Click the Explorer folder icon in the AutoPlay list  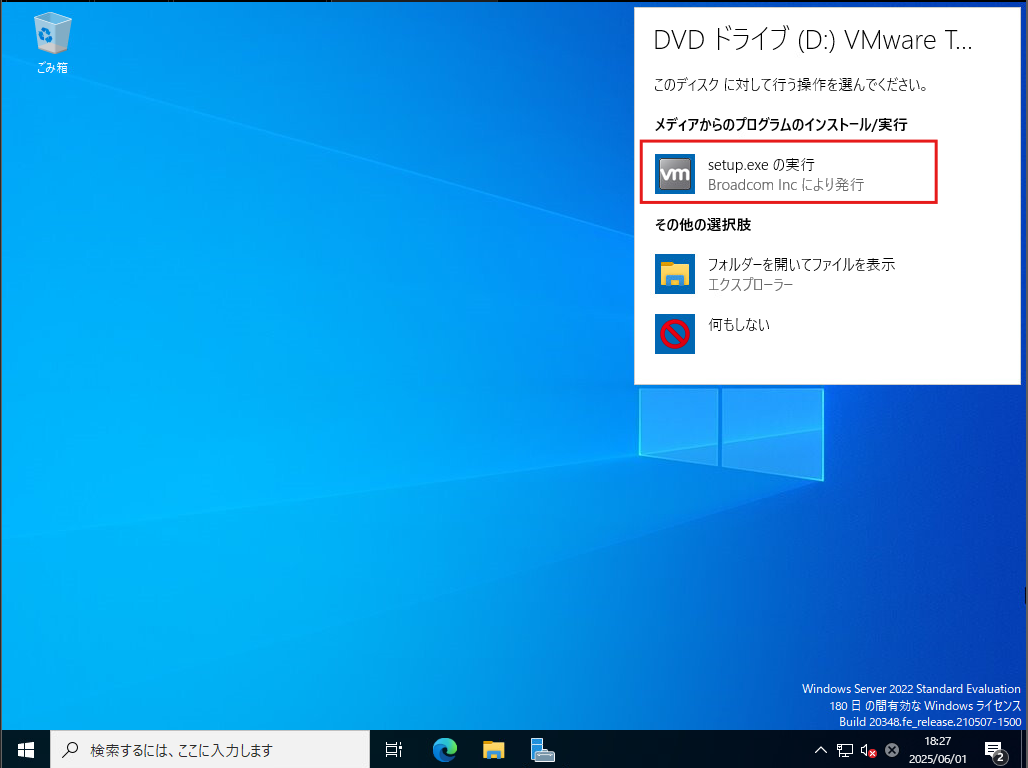tap(675, 273)
